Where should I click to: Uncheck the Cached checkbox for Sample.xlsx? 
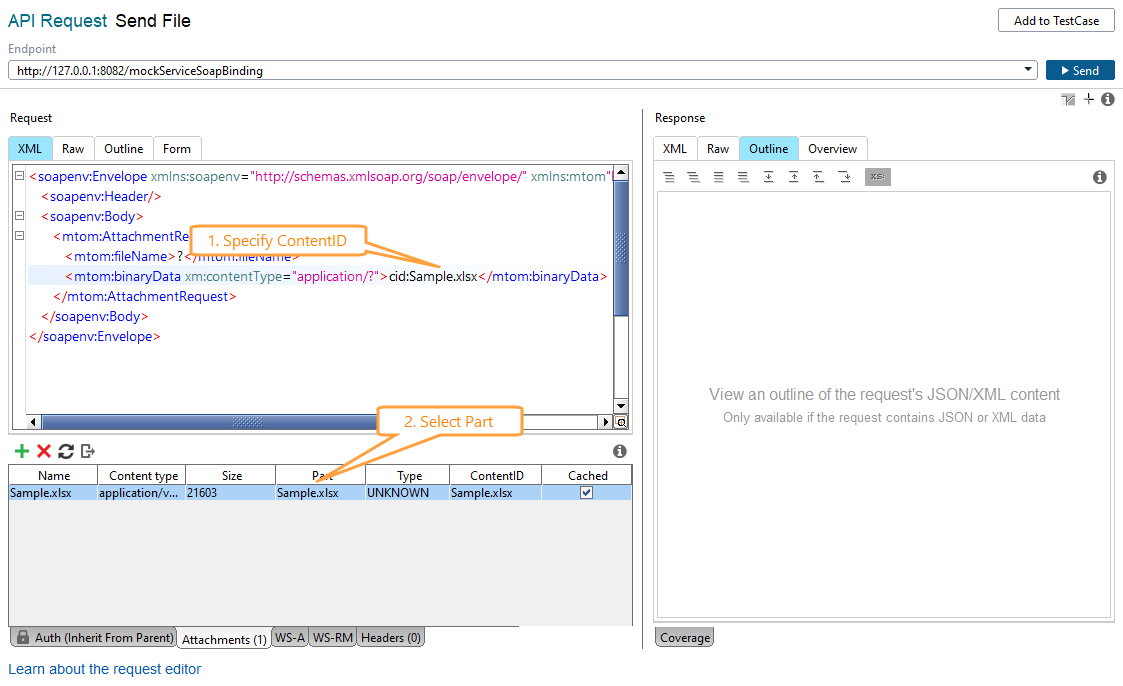585,492
